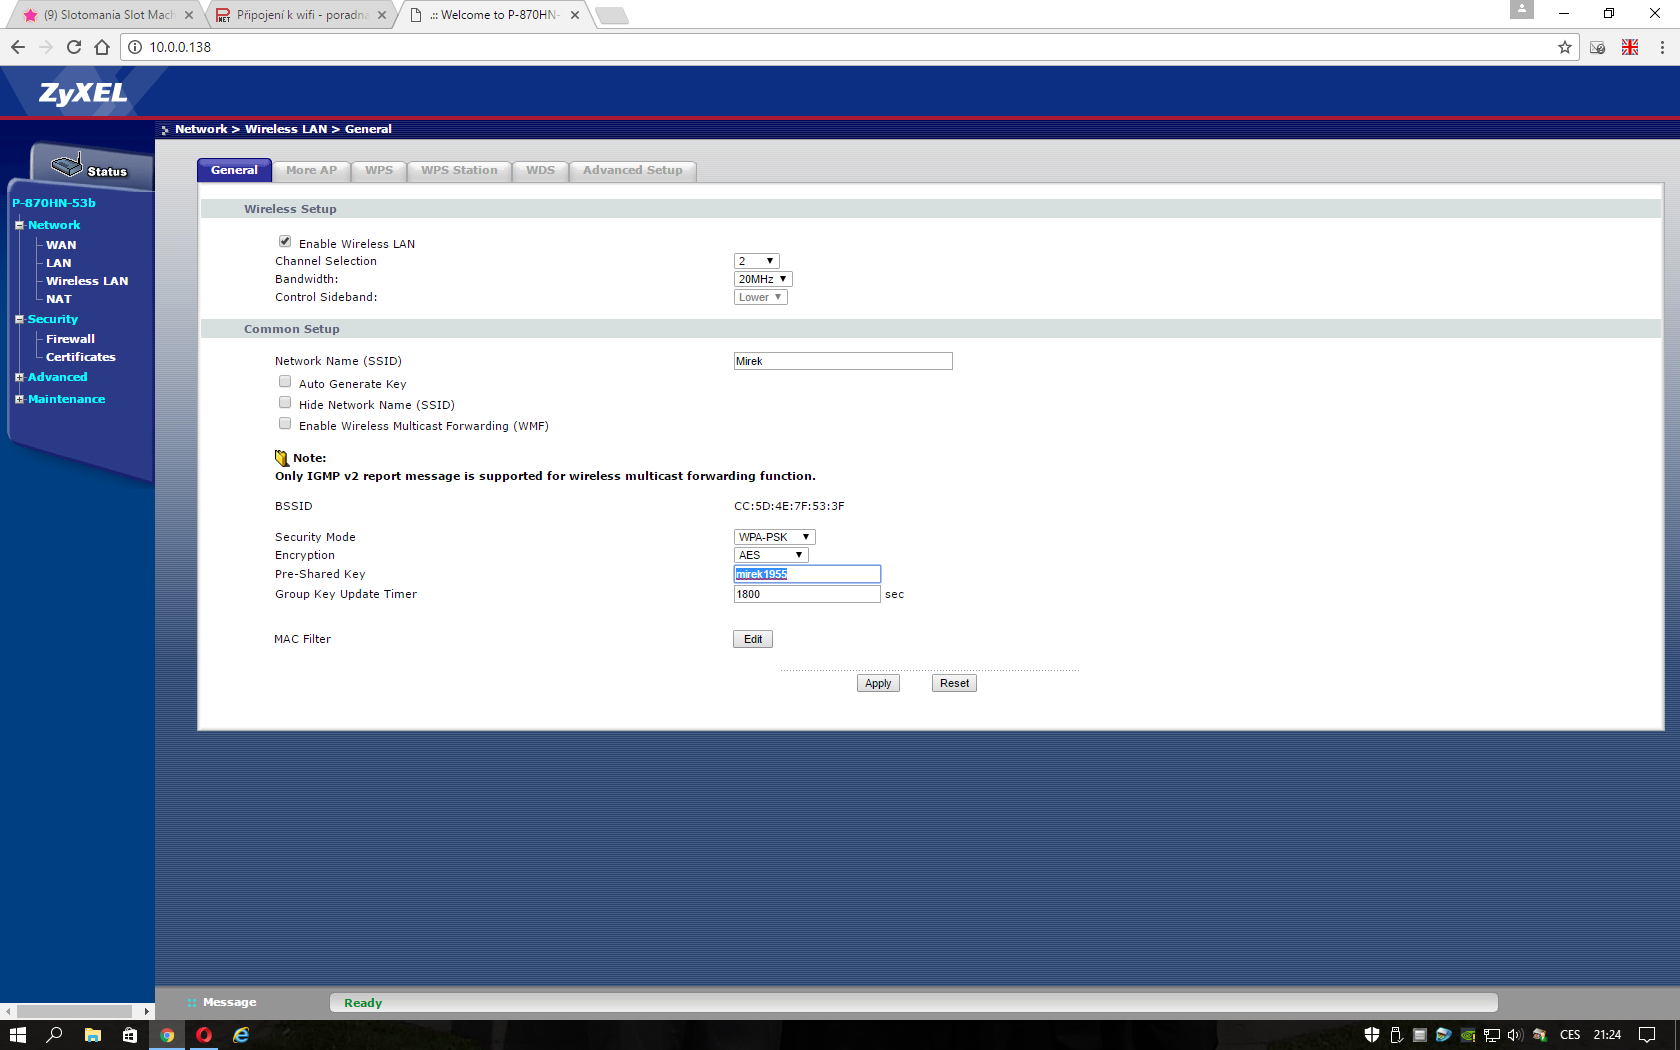Click the Pre-Shared Key input field
Image resolution: width=1680 pixels, height=1050 pixels.
(x=807, y=574)
